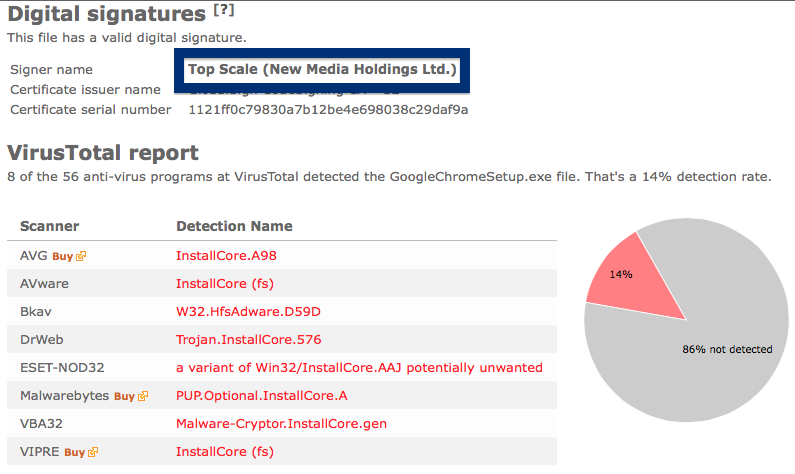This screenshot has height=474, width=795.
Task: Click the Detection Name column header
Action: pyautogui.click(x=234, y=226)
